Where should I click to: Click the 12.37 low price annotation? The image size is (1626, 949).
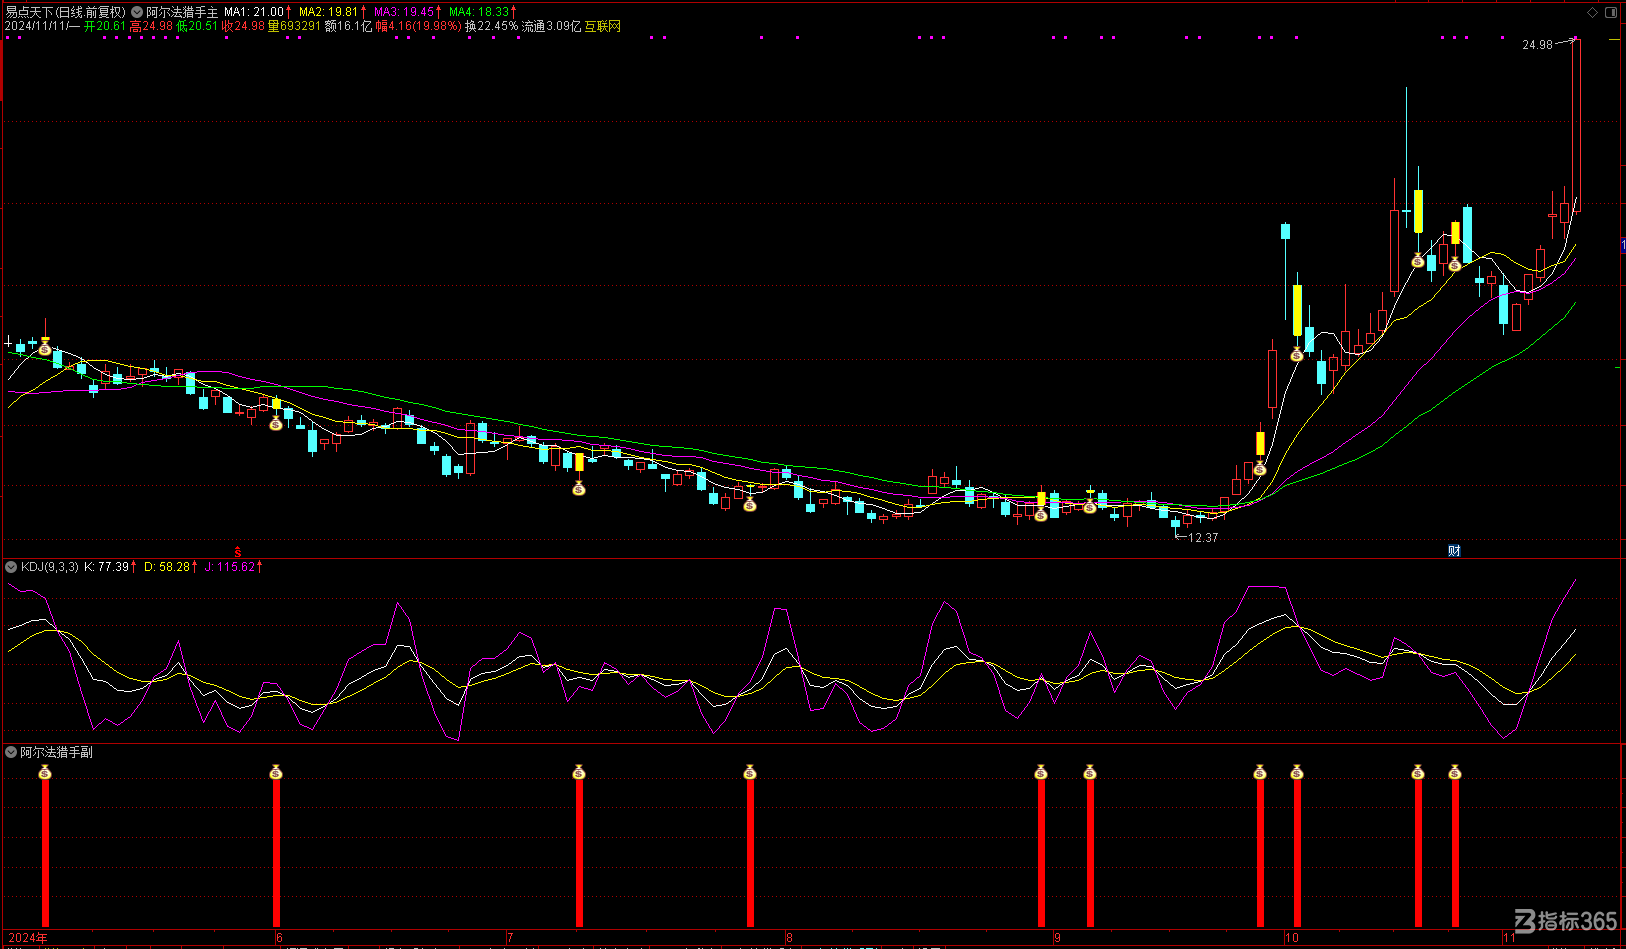(1203, 538)
